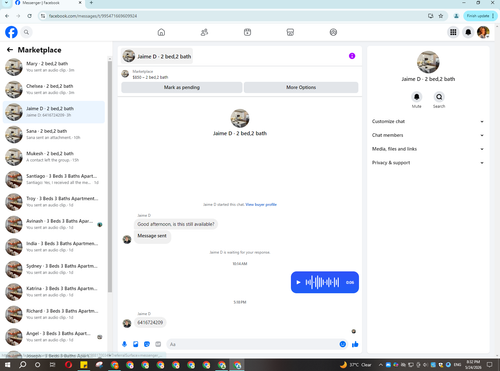The height and width of the screenshot is (371, 500).
Task: Open the Sydney 3 Beds 3 Baths chat
Action: pyautogui.click(x=54, y=269)
